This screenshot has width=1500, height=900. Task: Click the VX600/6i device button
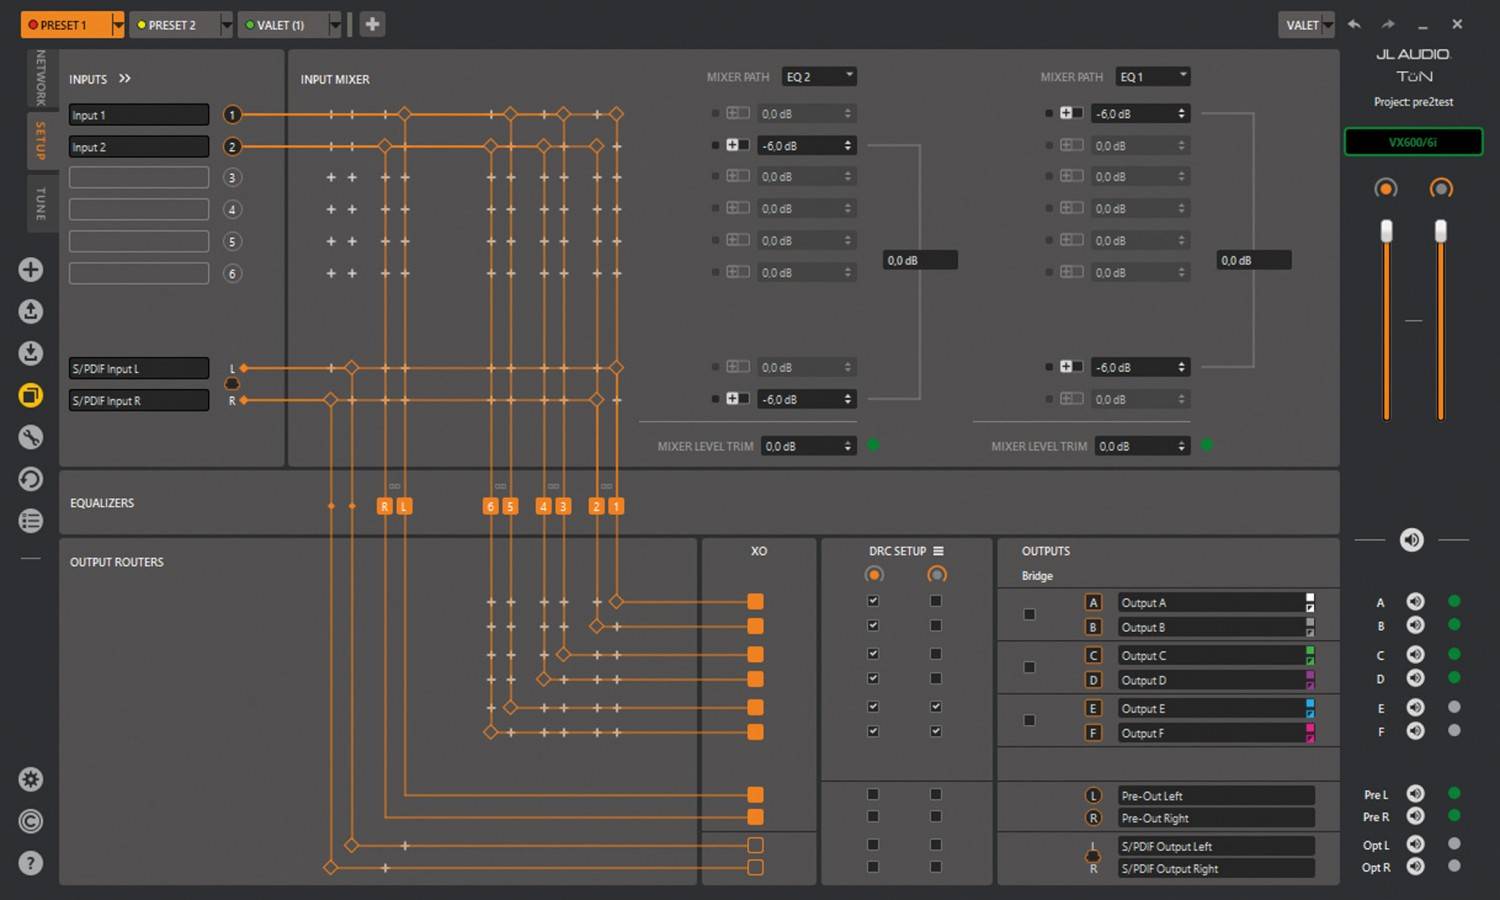tap(1412, 142)
